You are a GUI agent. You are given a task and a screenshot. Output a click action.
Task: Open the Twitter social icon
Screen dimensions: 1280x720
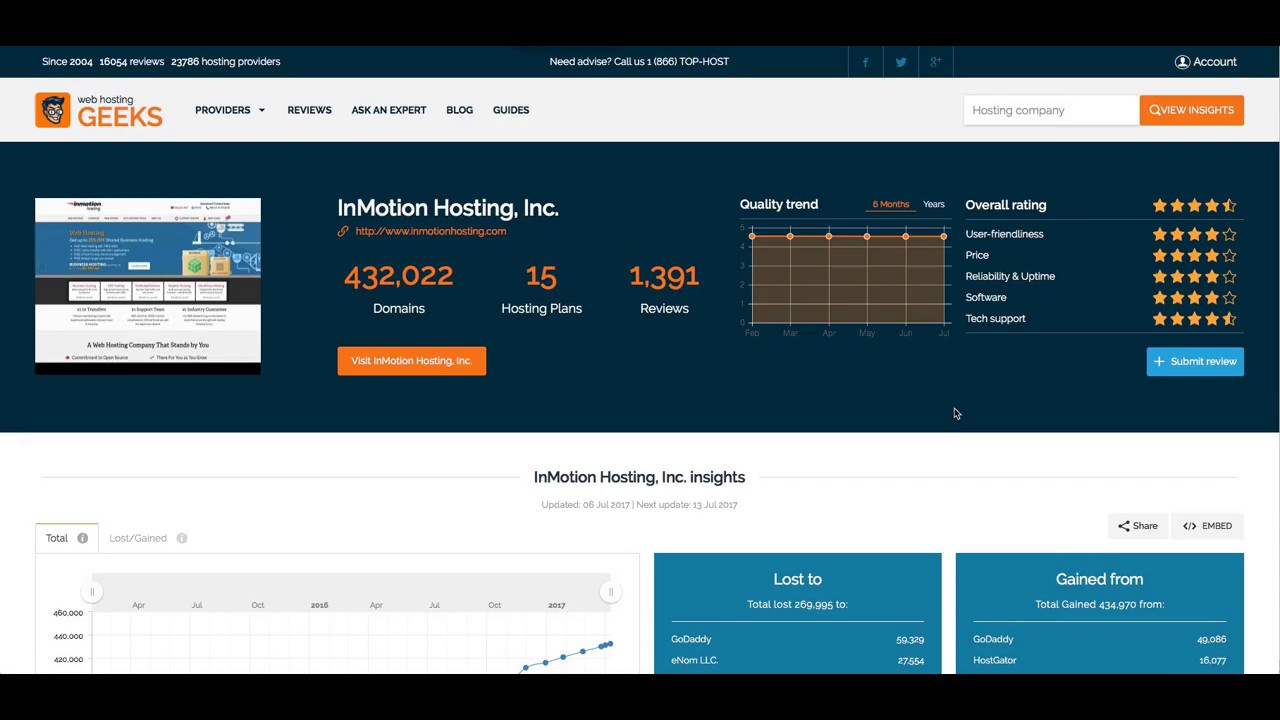[901, 62]
